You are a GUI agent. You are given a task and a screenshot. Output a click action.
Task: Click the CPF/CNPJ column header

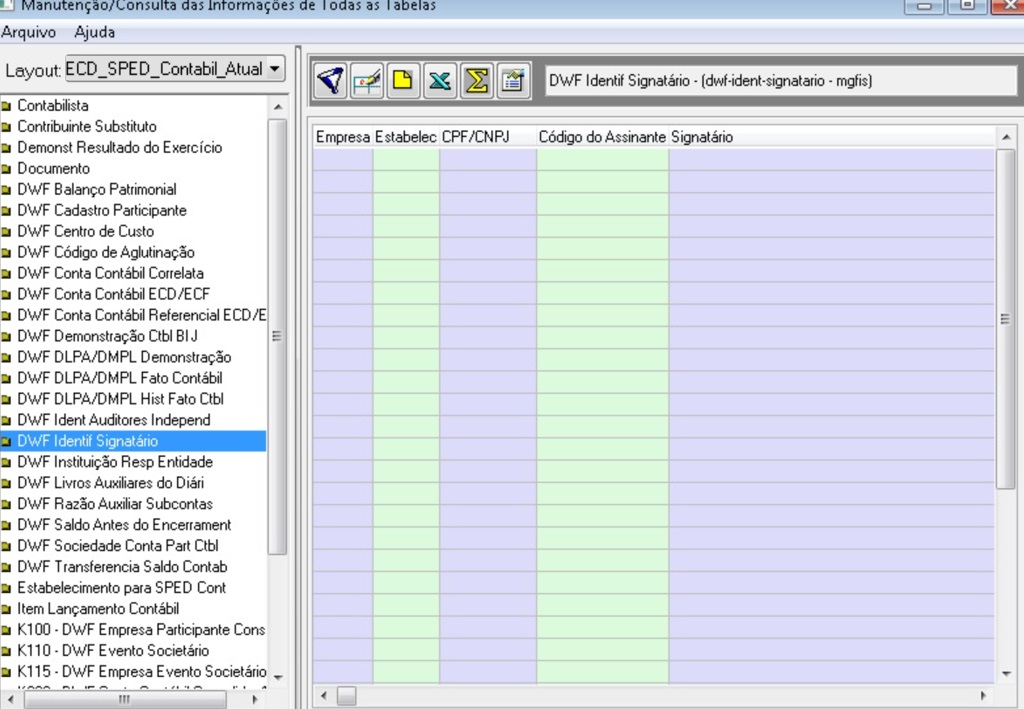pos(488,137)
